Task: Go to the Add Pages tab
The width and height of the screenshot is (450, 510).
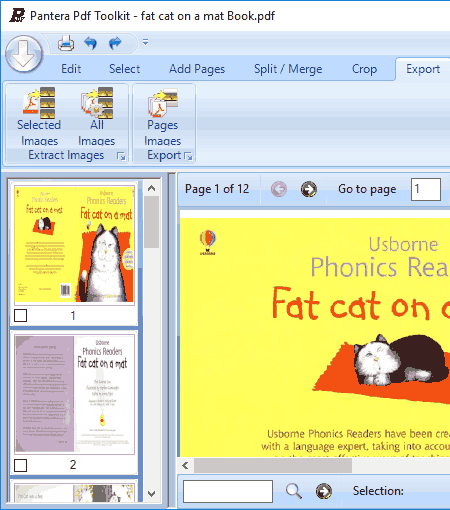Action: [197, 69]
